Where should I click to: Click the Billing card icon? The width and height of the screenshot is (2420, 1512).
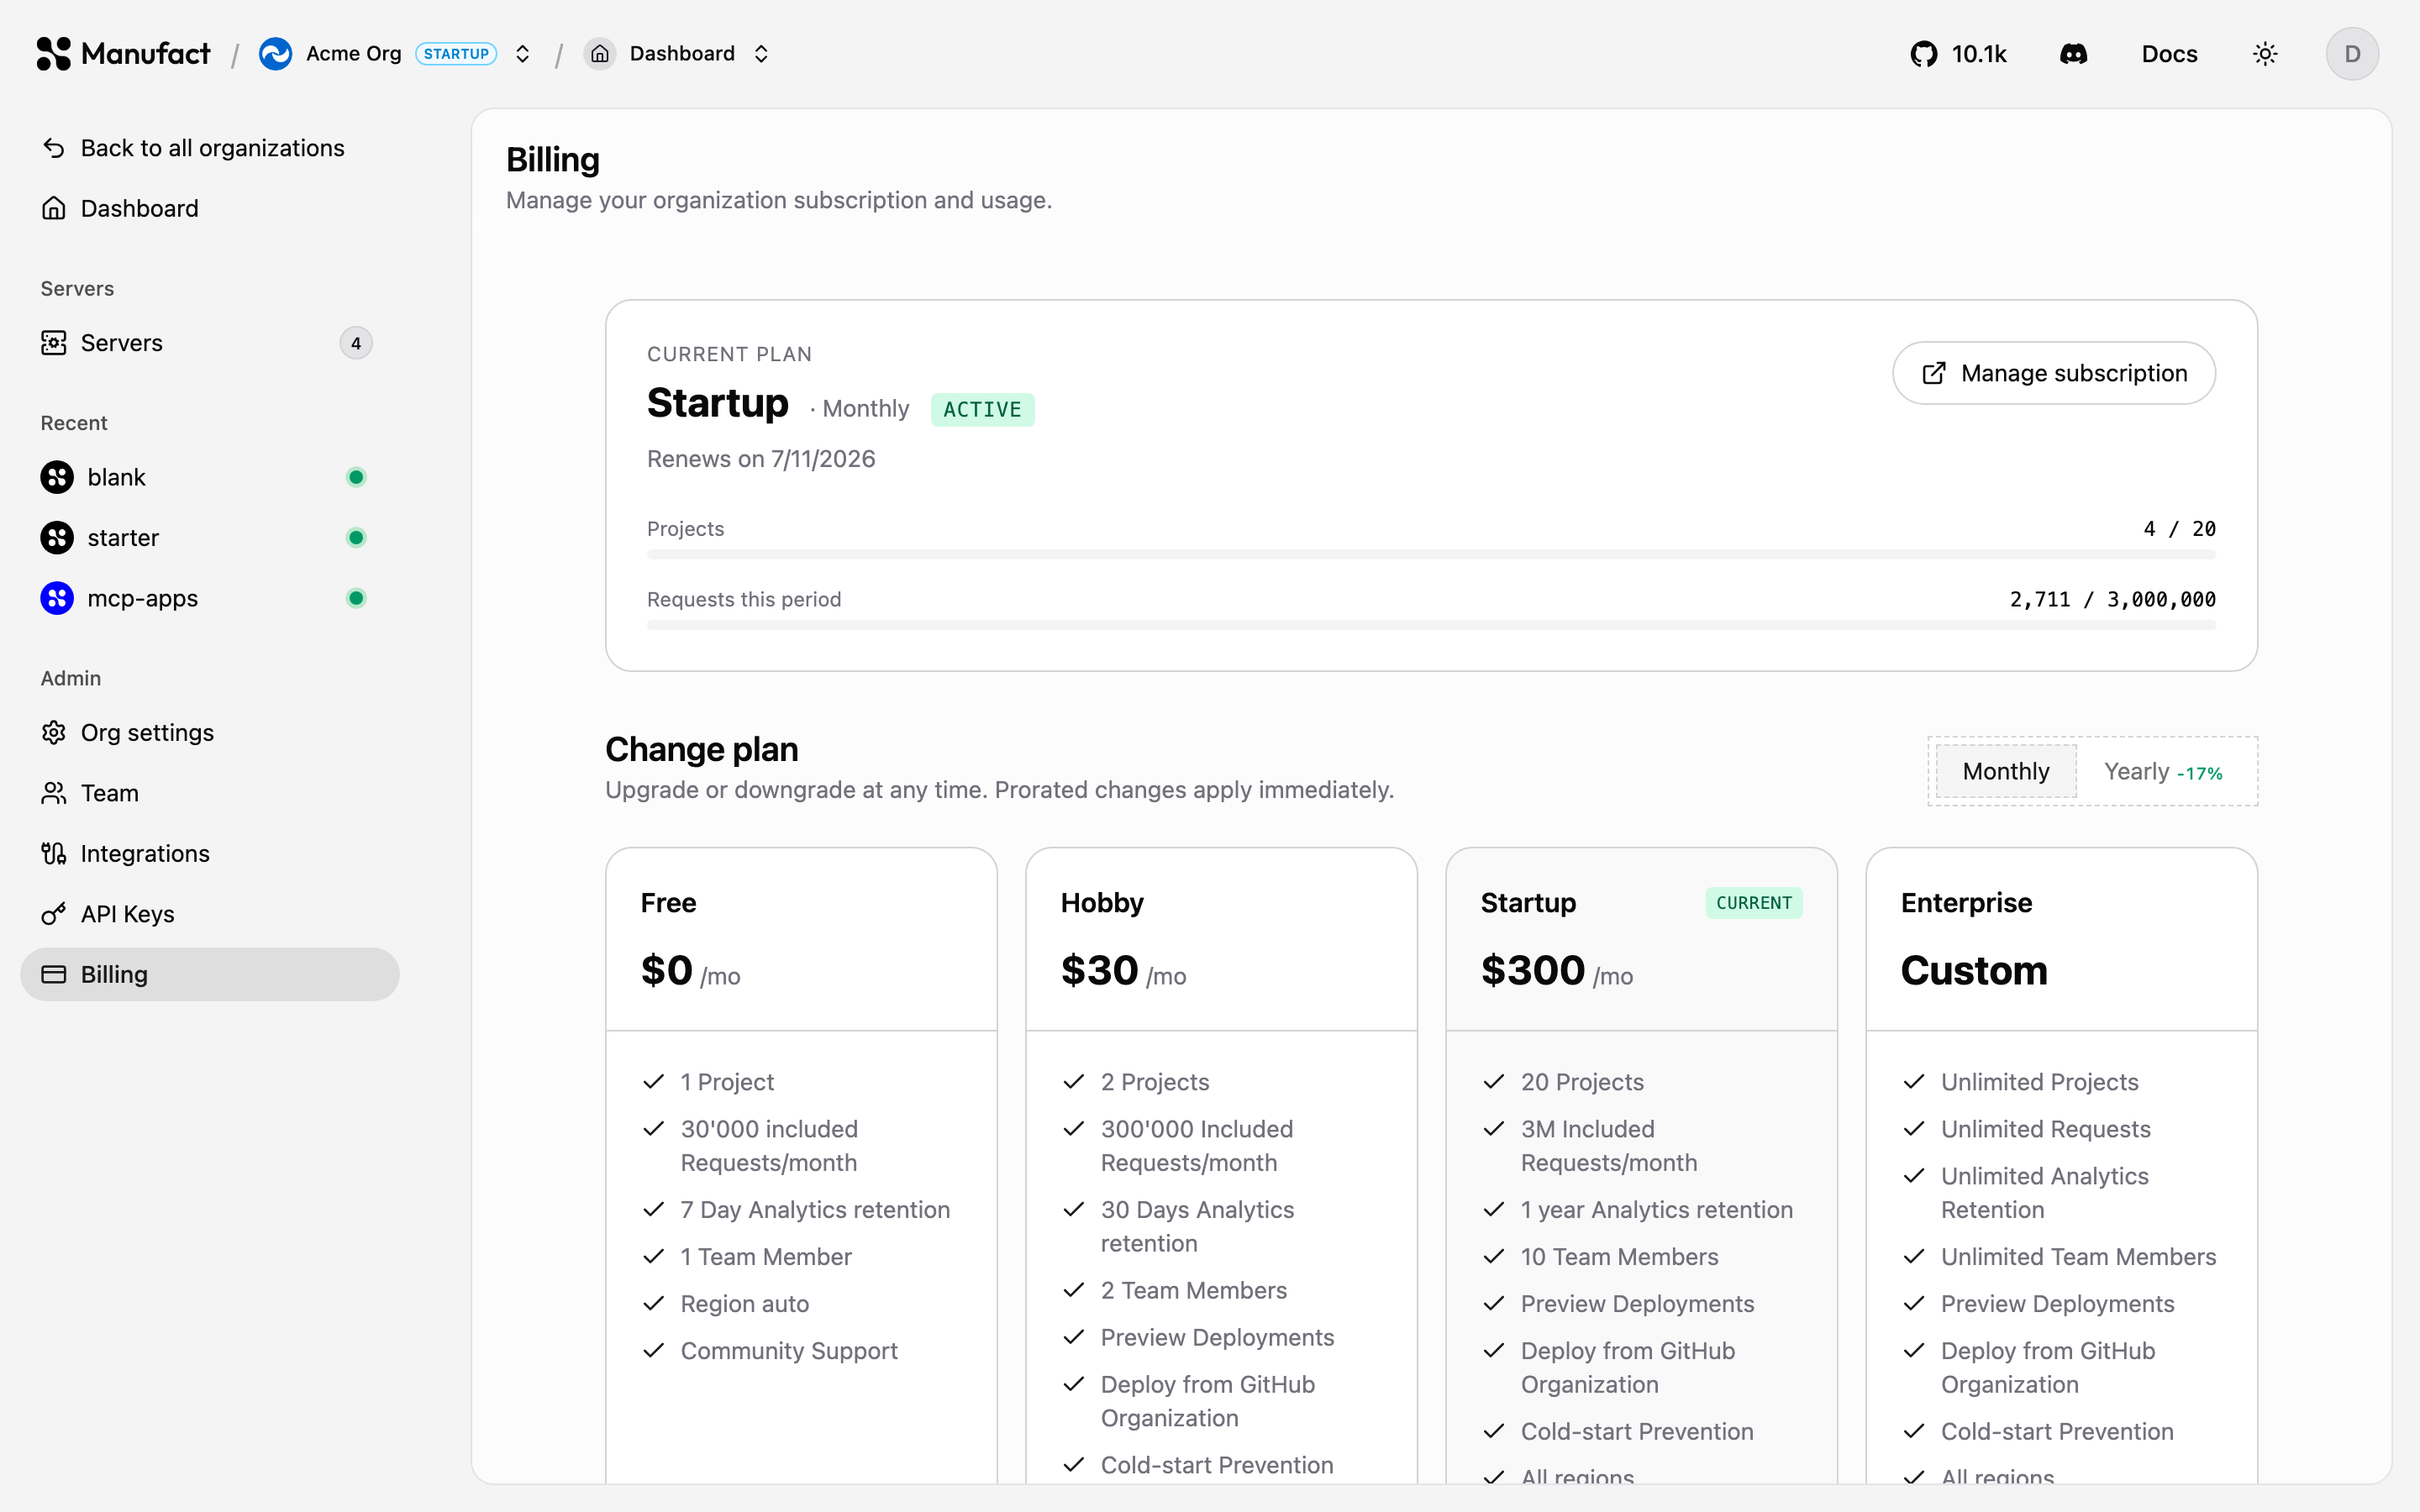click(54, 974)
